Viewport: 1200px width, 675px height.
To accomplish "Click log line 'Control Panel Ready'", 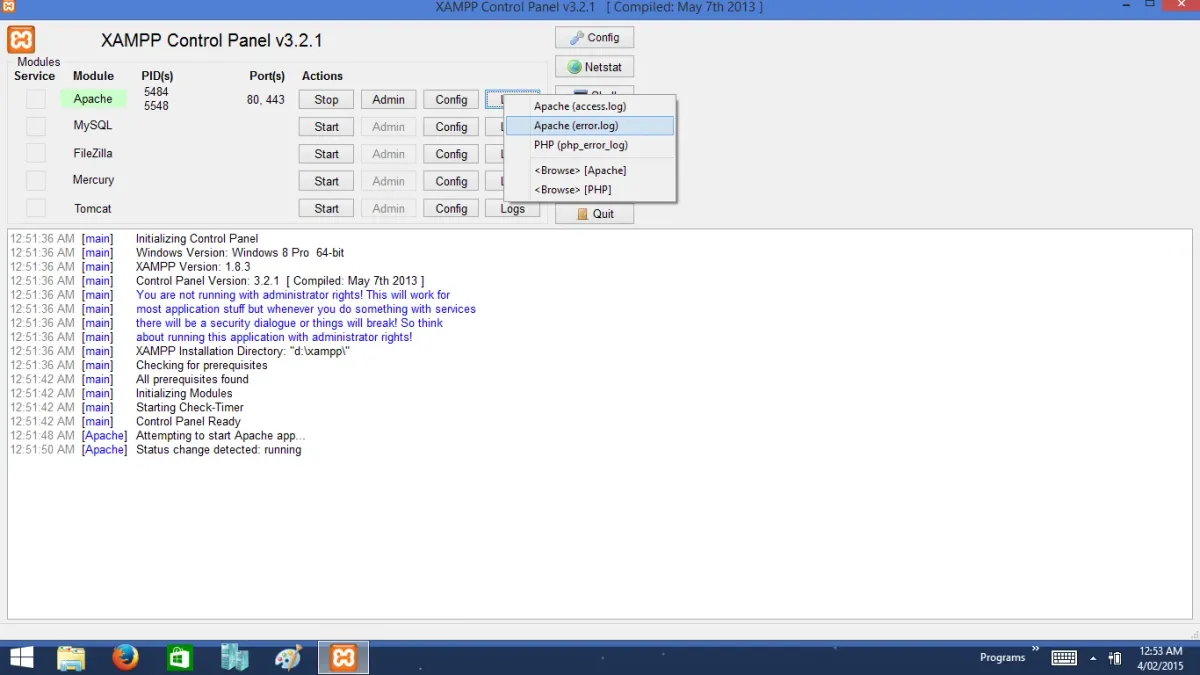I will pos(188,422).
